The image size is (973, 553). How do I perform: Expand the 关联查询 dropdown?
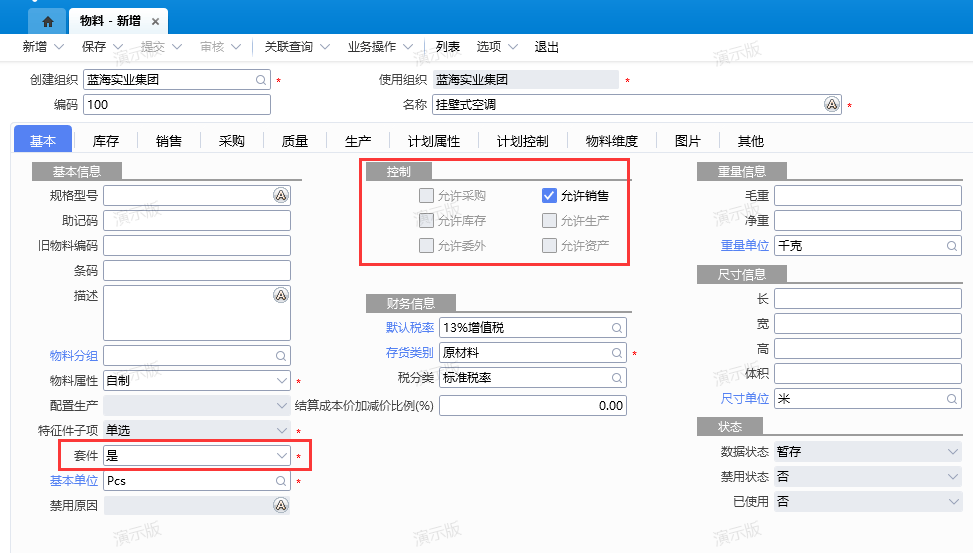tap(325, 47)
